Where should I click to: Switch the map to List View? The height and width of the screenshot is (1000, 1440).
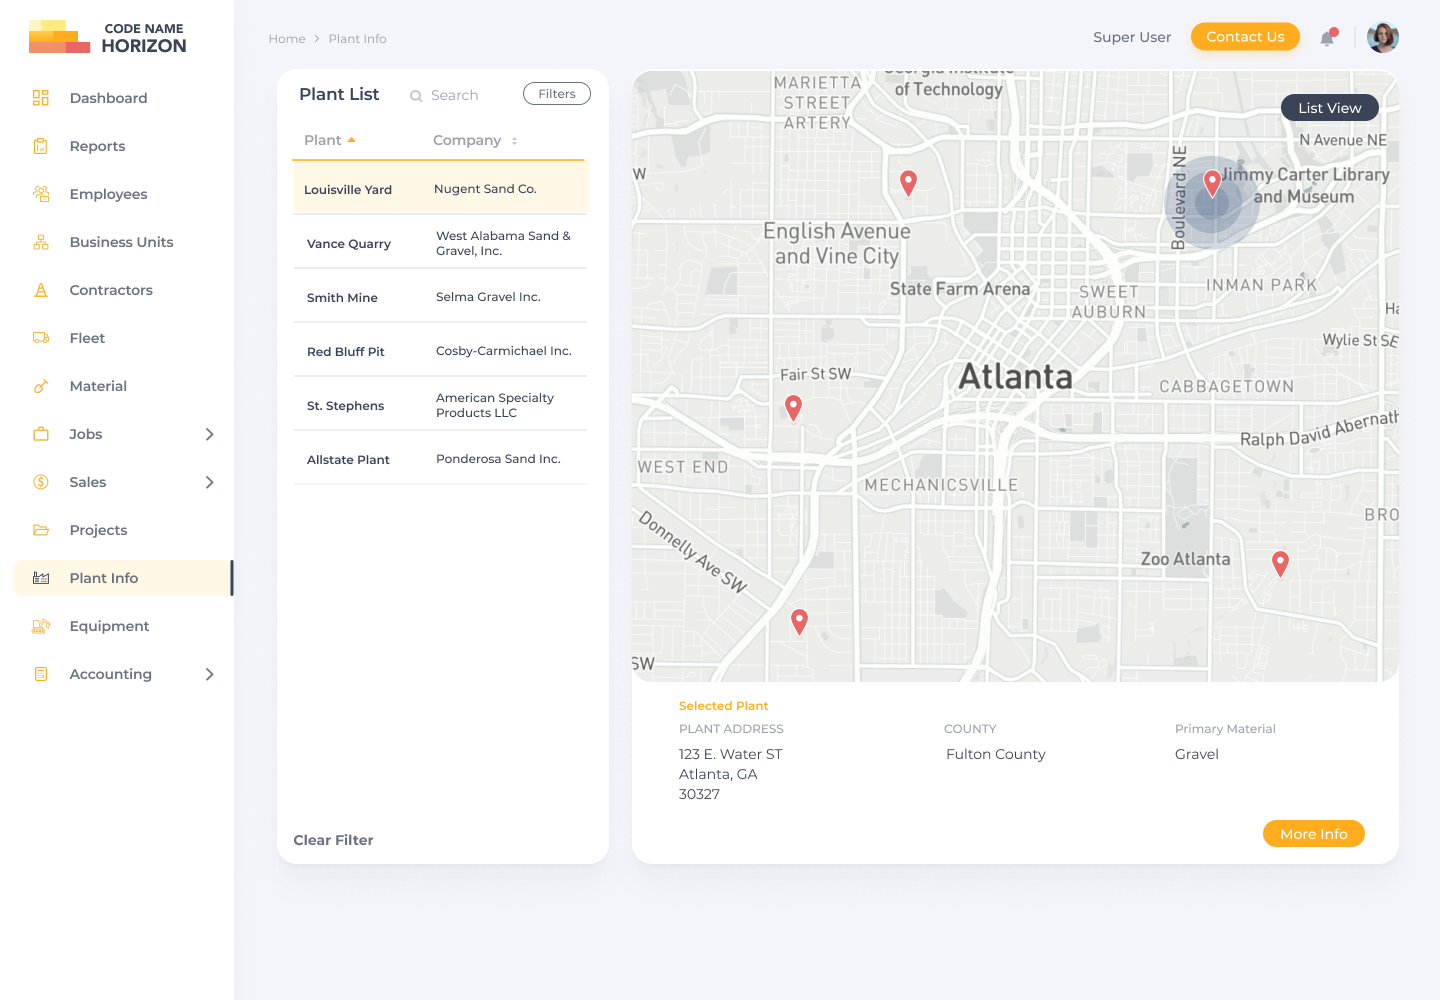point(1329,108)
